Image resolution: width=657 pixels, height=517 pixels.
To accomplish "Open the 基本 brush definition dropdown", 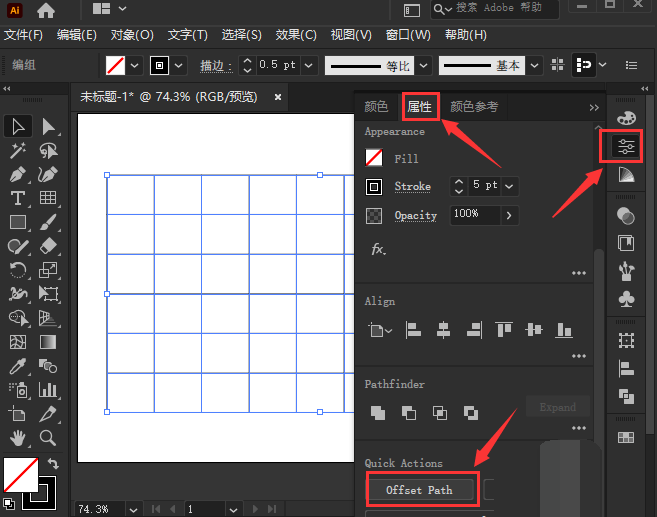I will (x=534, y=65).
